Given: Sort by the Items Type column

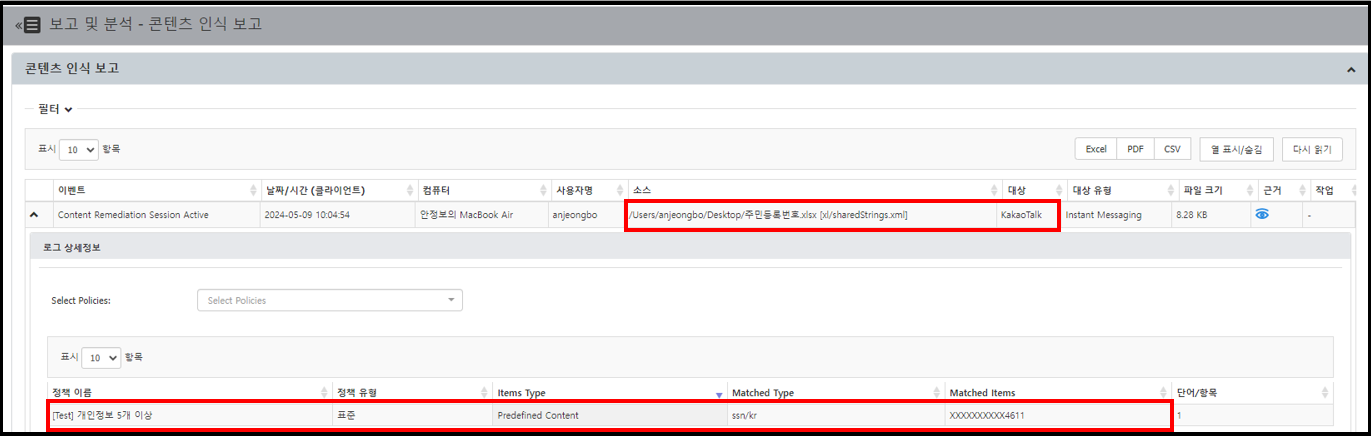Looking at the screenshot, I should pyautogui.click(x=717, y=394).
